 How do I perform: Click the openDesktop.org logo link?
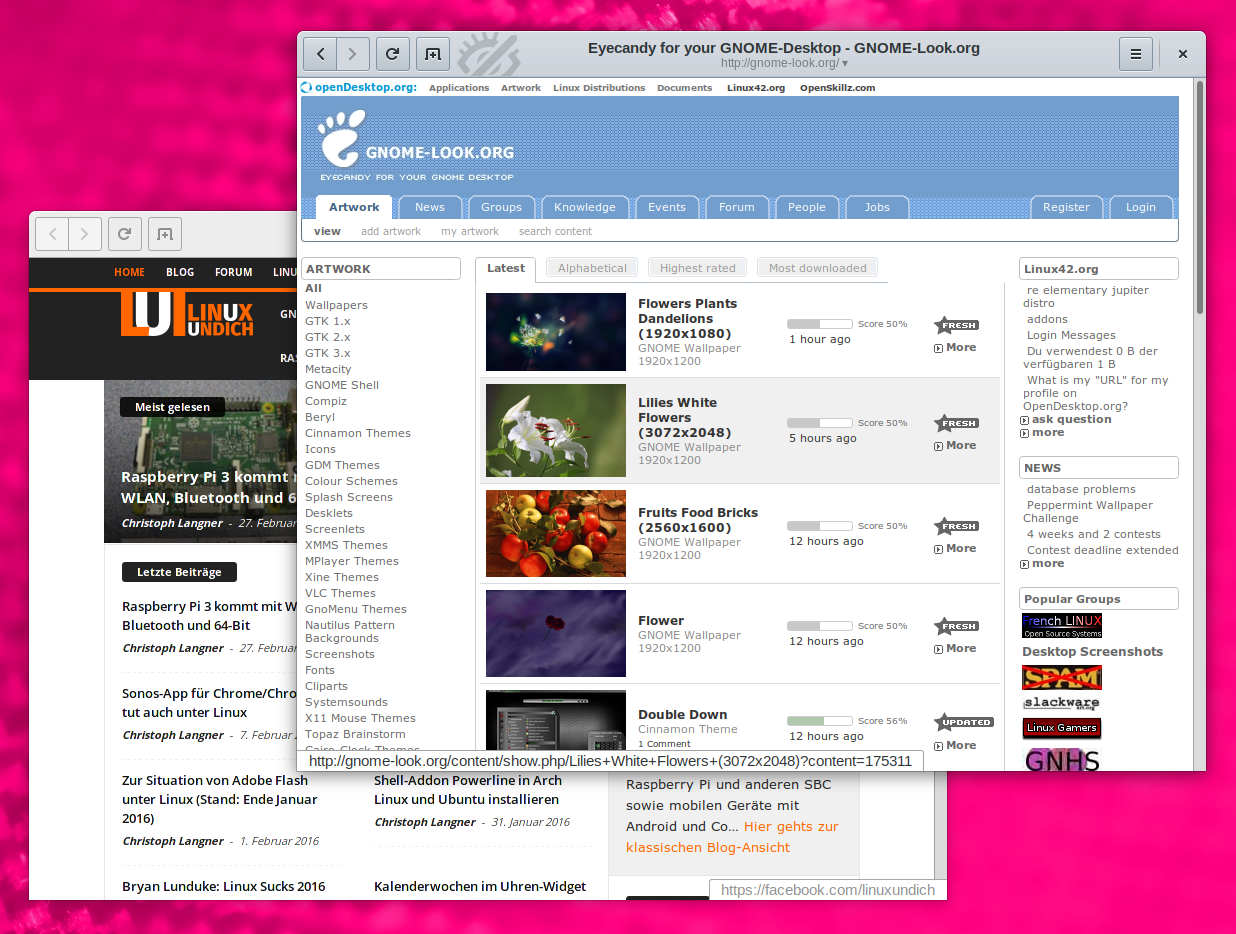coord(359,87)
